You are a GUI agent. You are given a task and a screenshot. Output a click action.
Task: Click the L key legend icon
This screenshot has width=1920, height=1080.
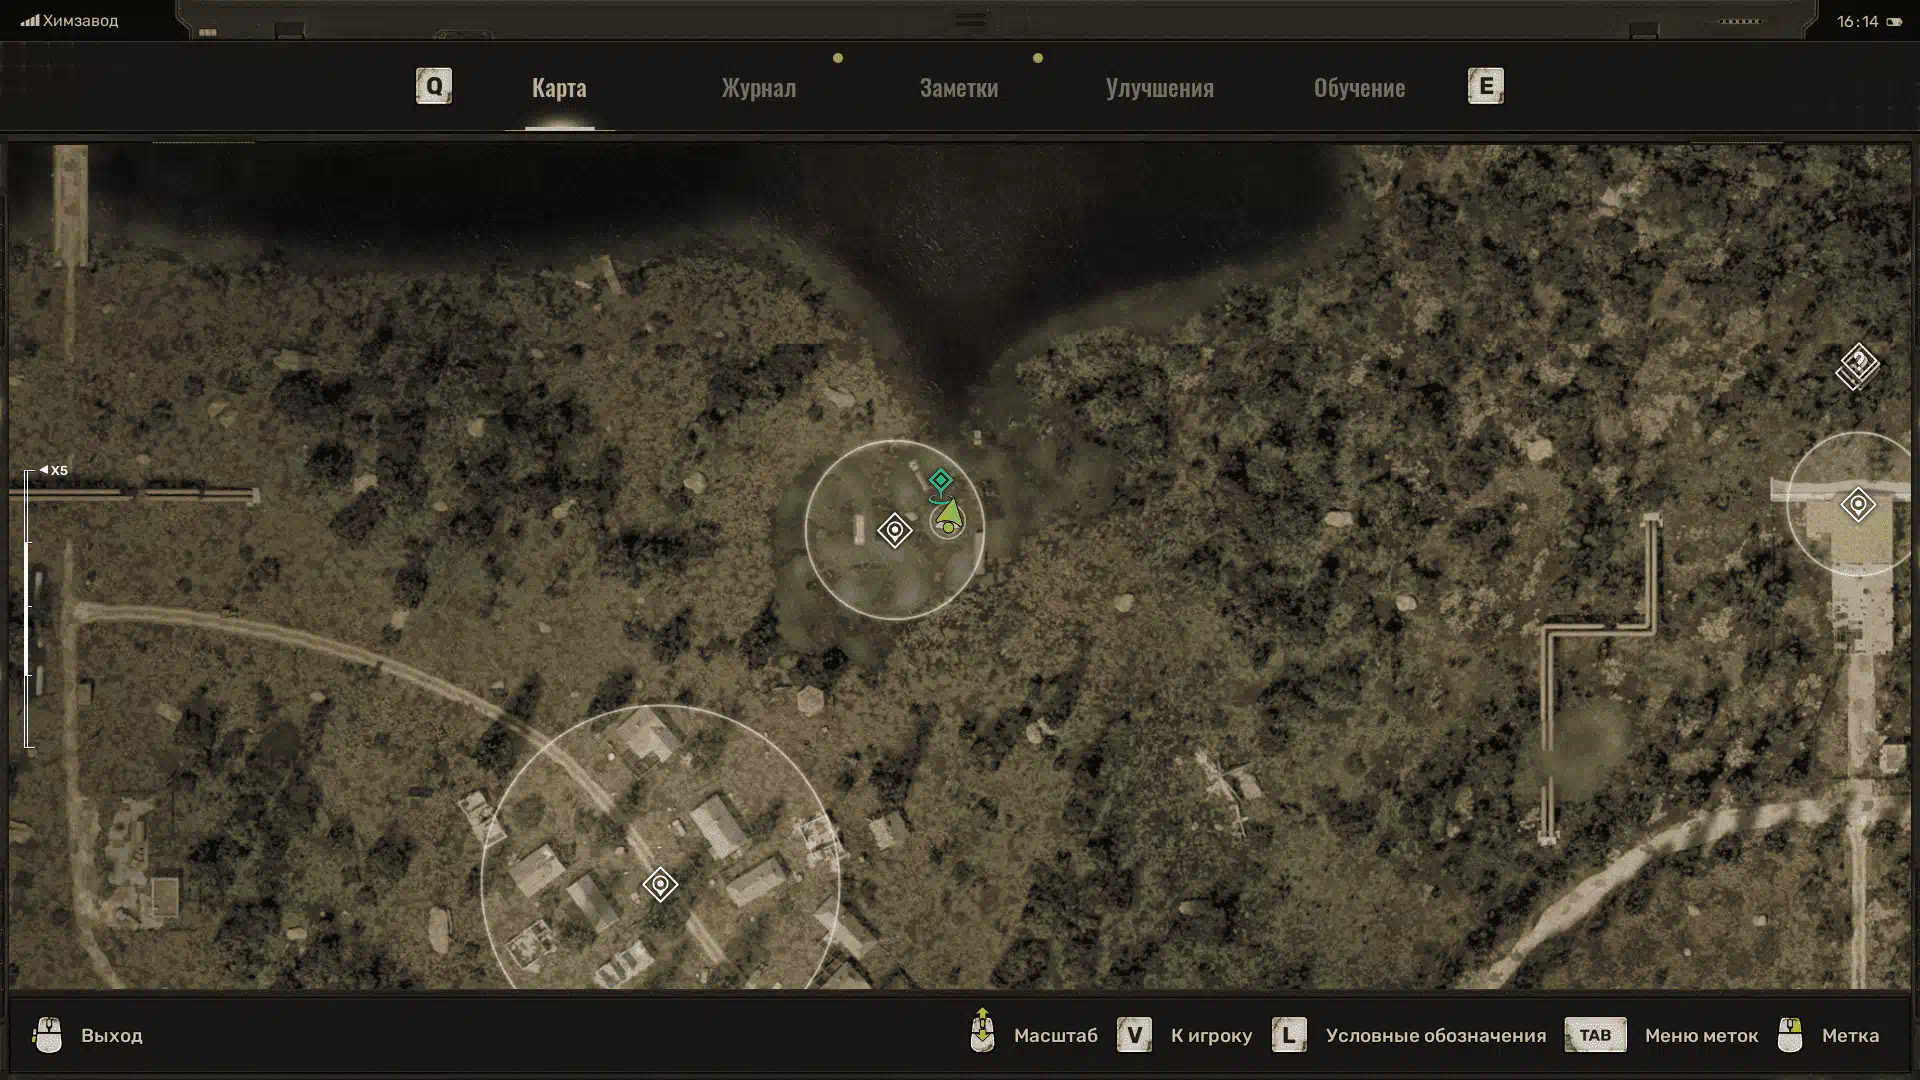click(1289, 1035)
